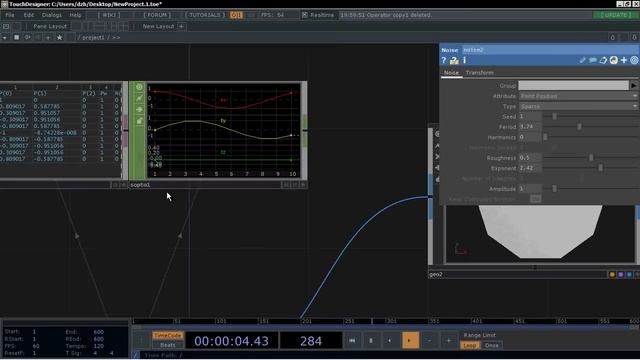
Task: Click the green UPDATE button
Action: (x=616, y=15)
